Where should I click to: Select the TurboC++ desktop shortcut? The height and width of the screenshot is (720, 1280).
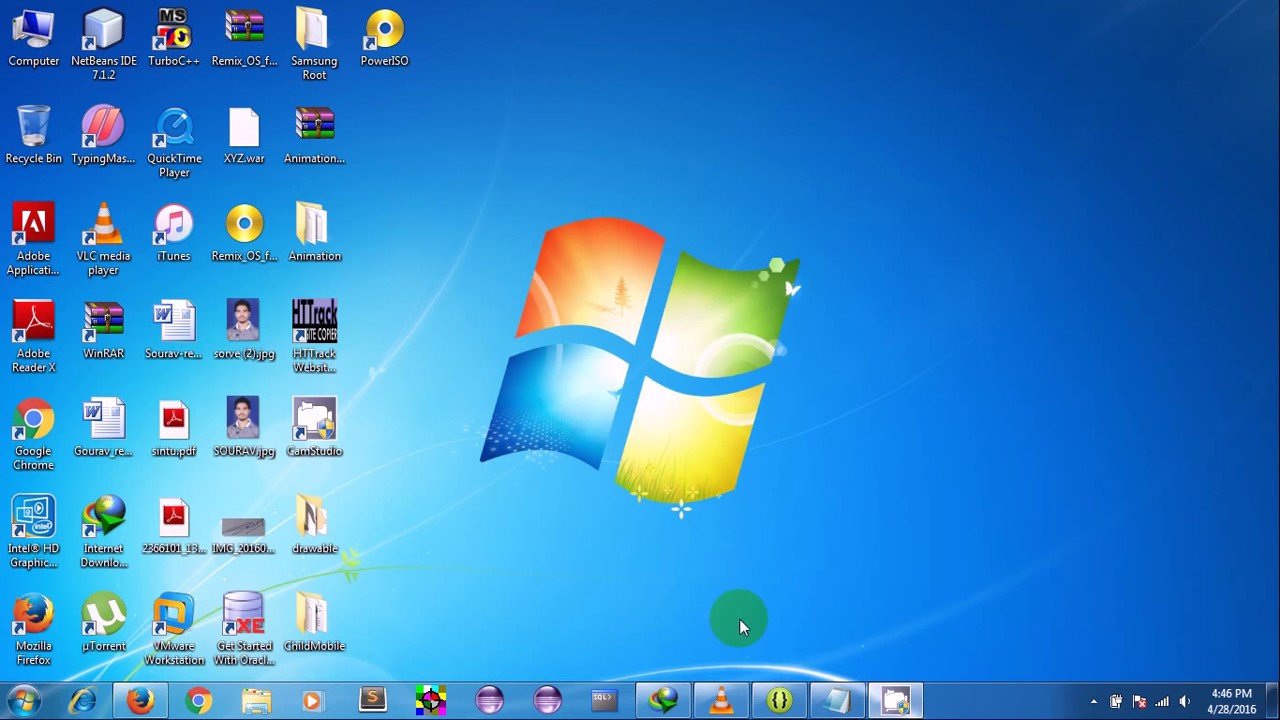(x=173, y=39)
